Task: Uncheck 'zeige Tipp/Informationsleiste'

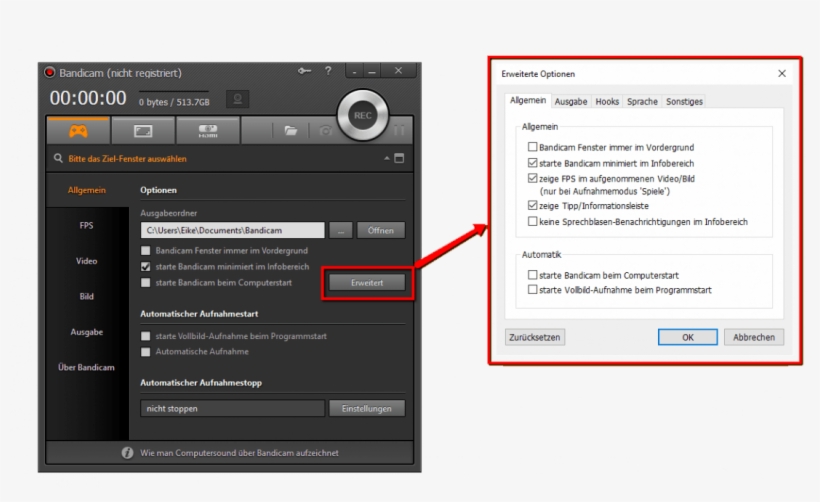Action: (x=532, y=205)
